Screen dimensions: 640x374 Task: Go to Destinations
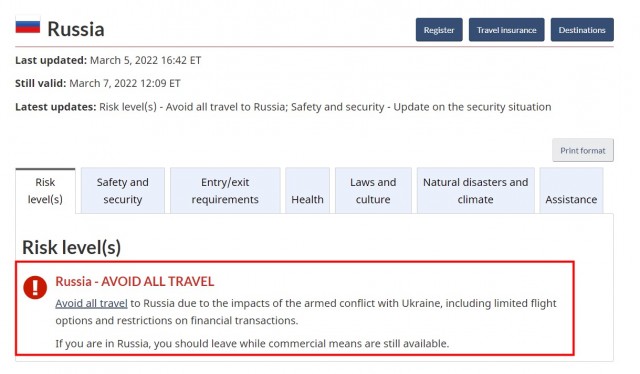click(x=582, y=30)
